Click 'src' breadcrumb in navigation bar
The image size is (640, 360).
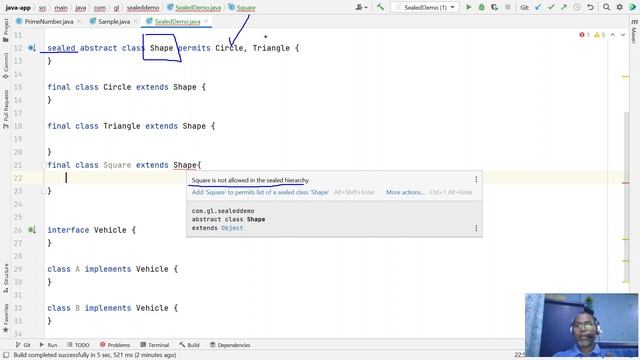tap(42, 7)
